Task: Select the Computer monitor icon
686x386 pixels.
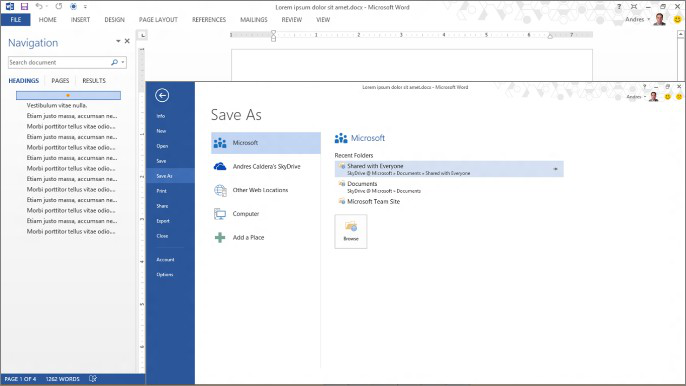Action: click(x=220, y=214)
